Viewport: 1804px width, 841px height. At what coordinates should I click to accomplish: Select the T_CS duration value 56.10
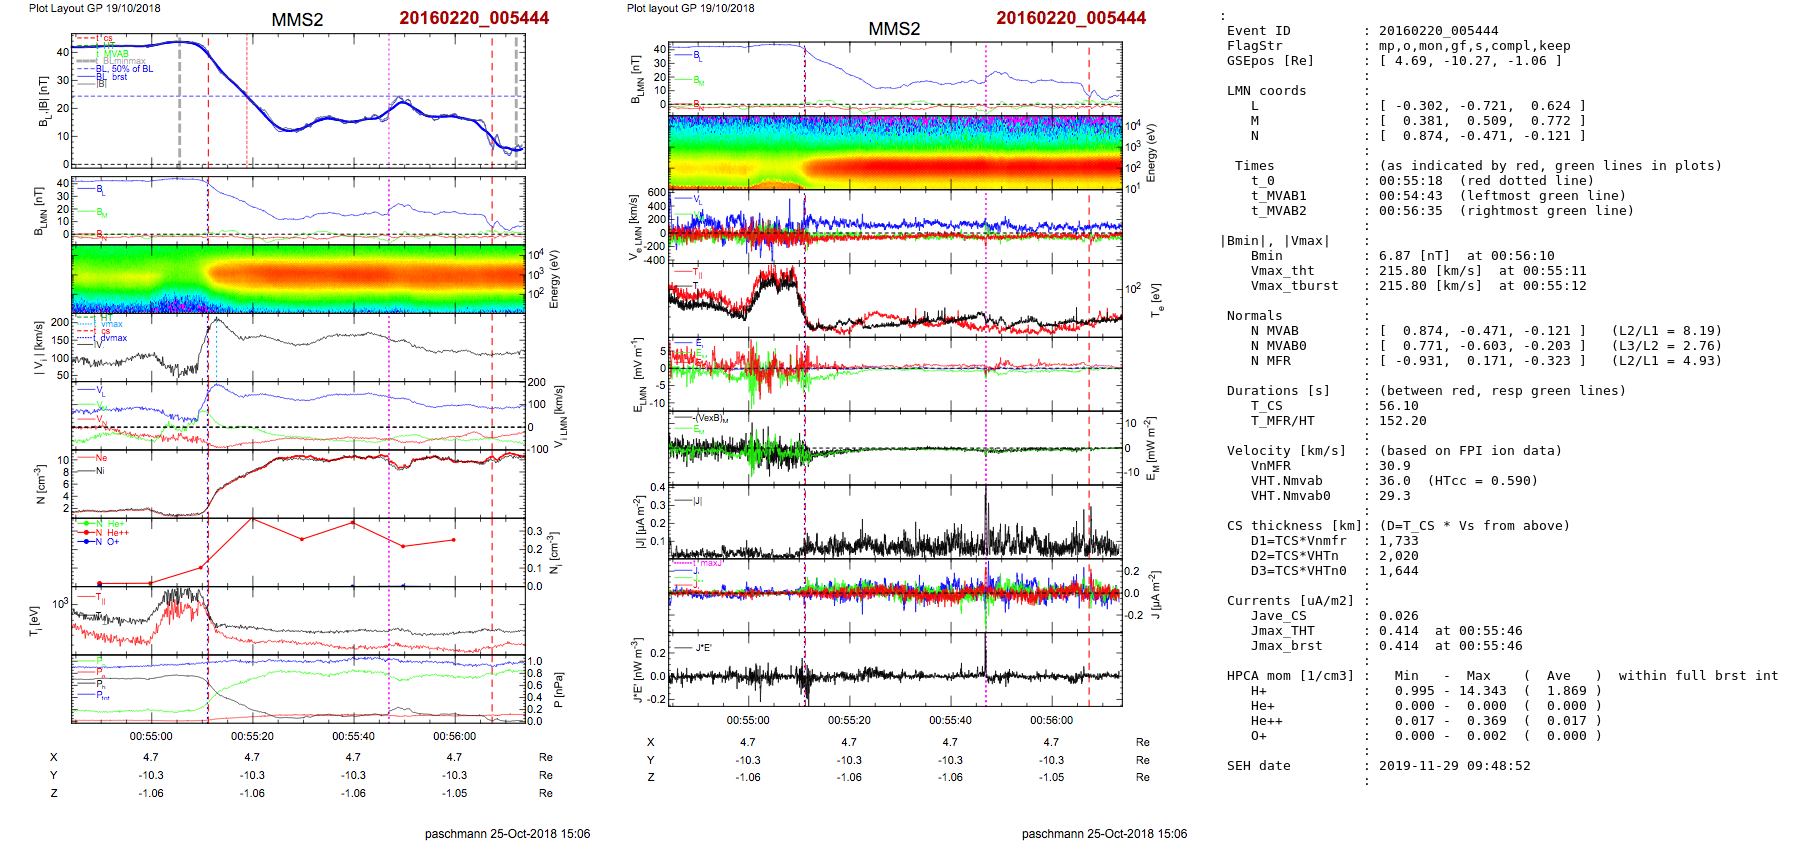click(1398, 406)
